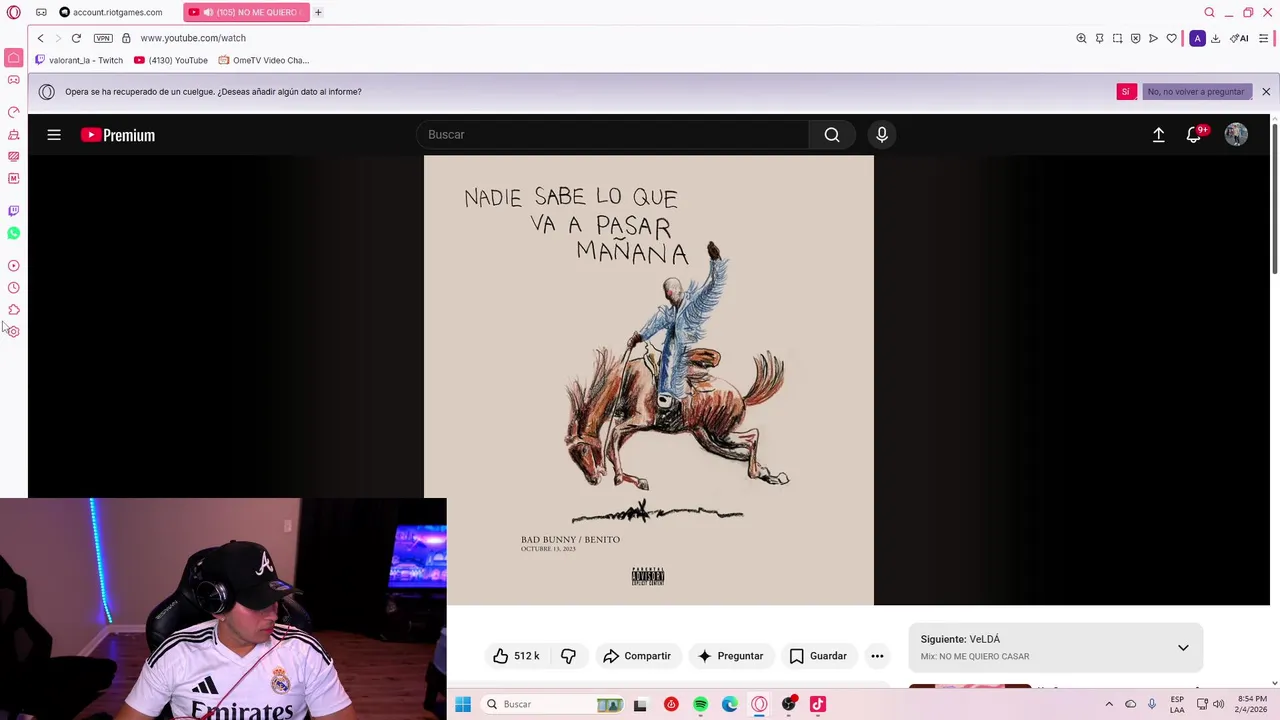Dislike the video with thumbs down
The height and width of the screenshot is (720, 1280).
(x=568, y=656)
